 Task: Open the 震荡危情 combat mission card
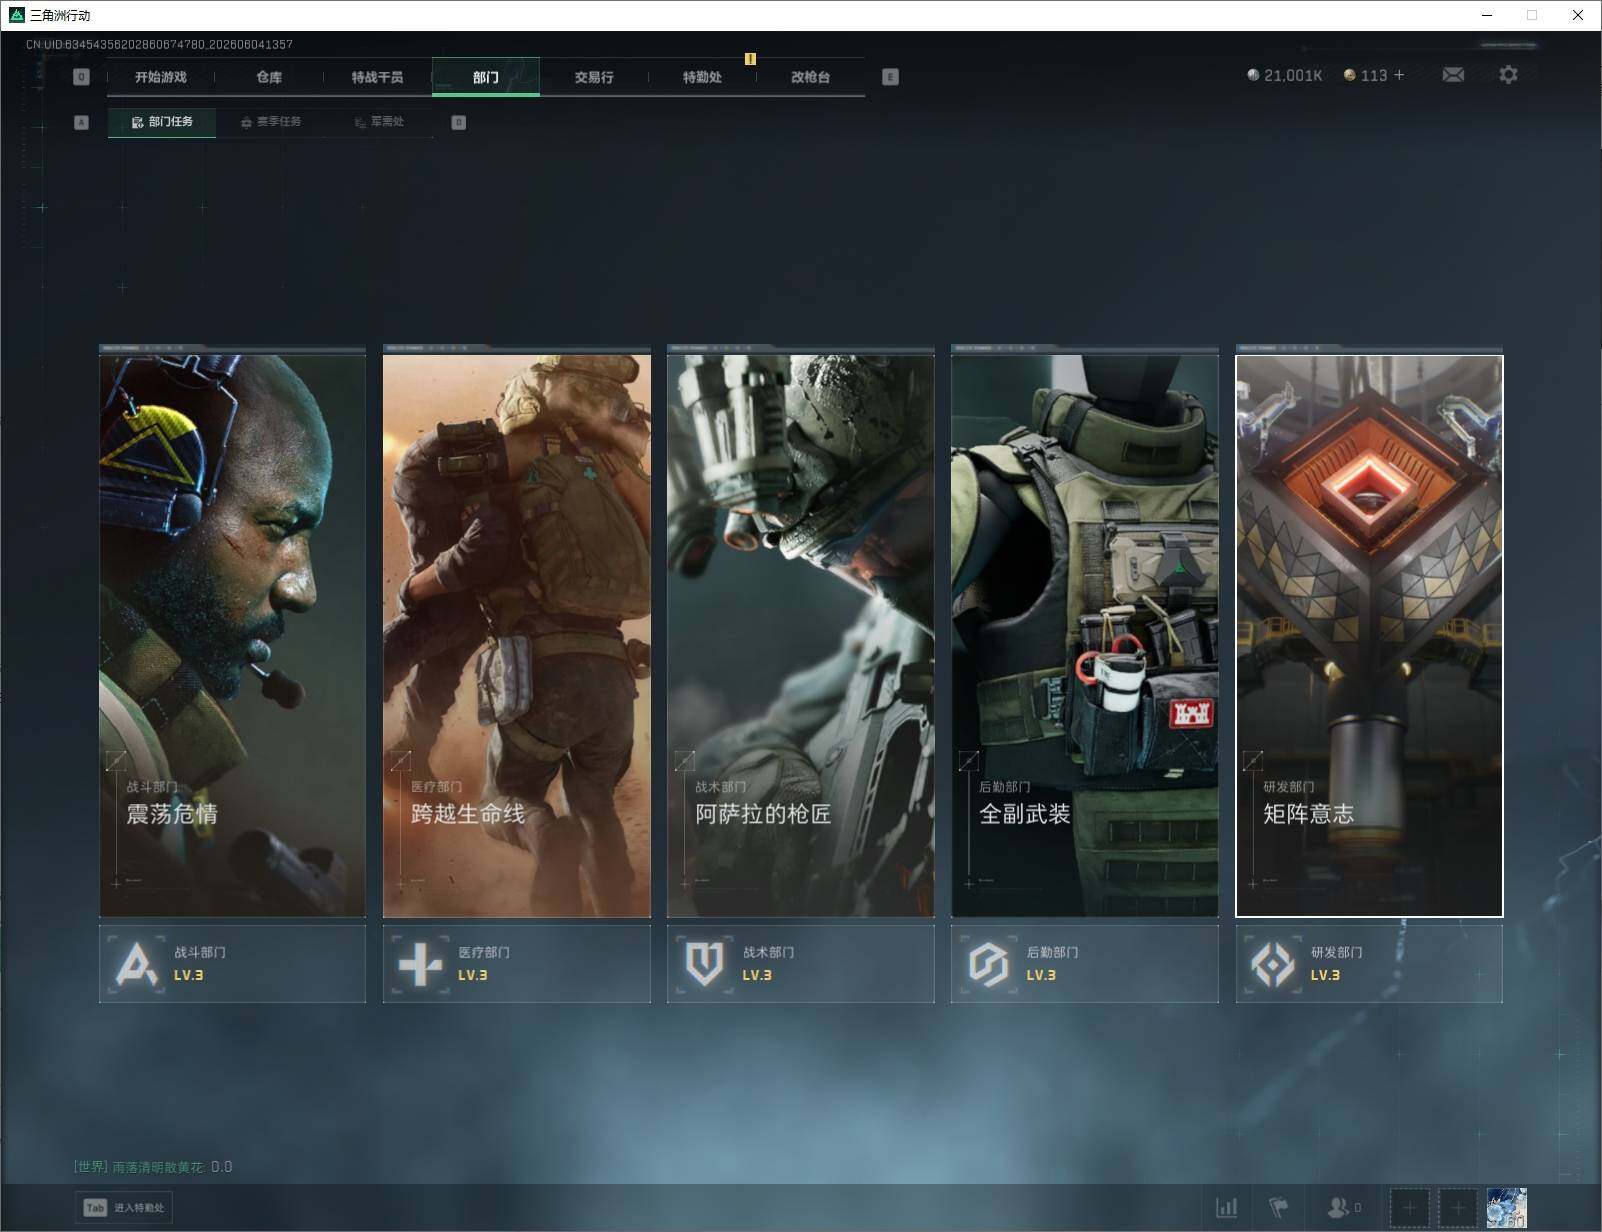232,635
